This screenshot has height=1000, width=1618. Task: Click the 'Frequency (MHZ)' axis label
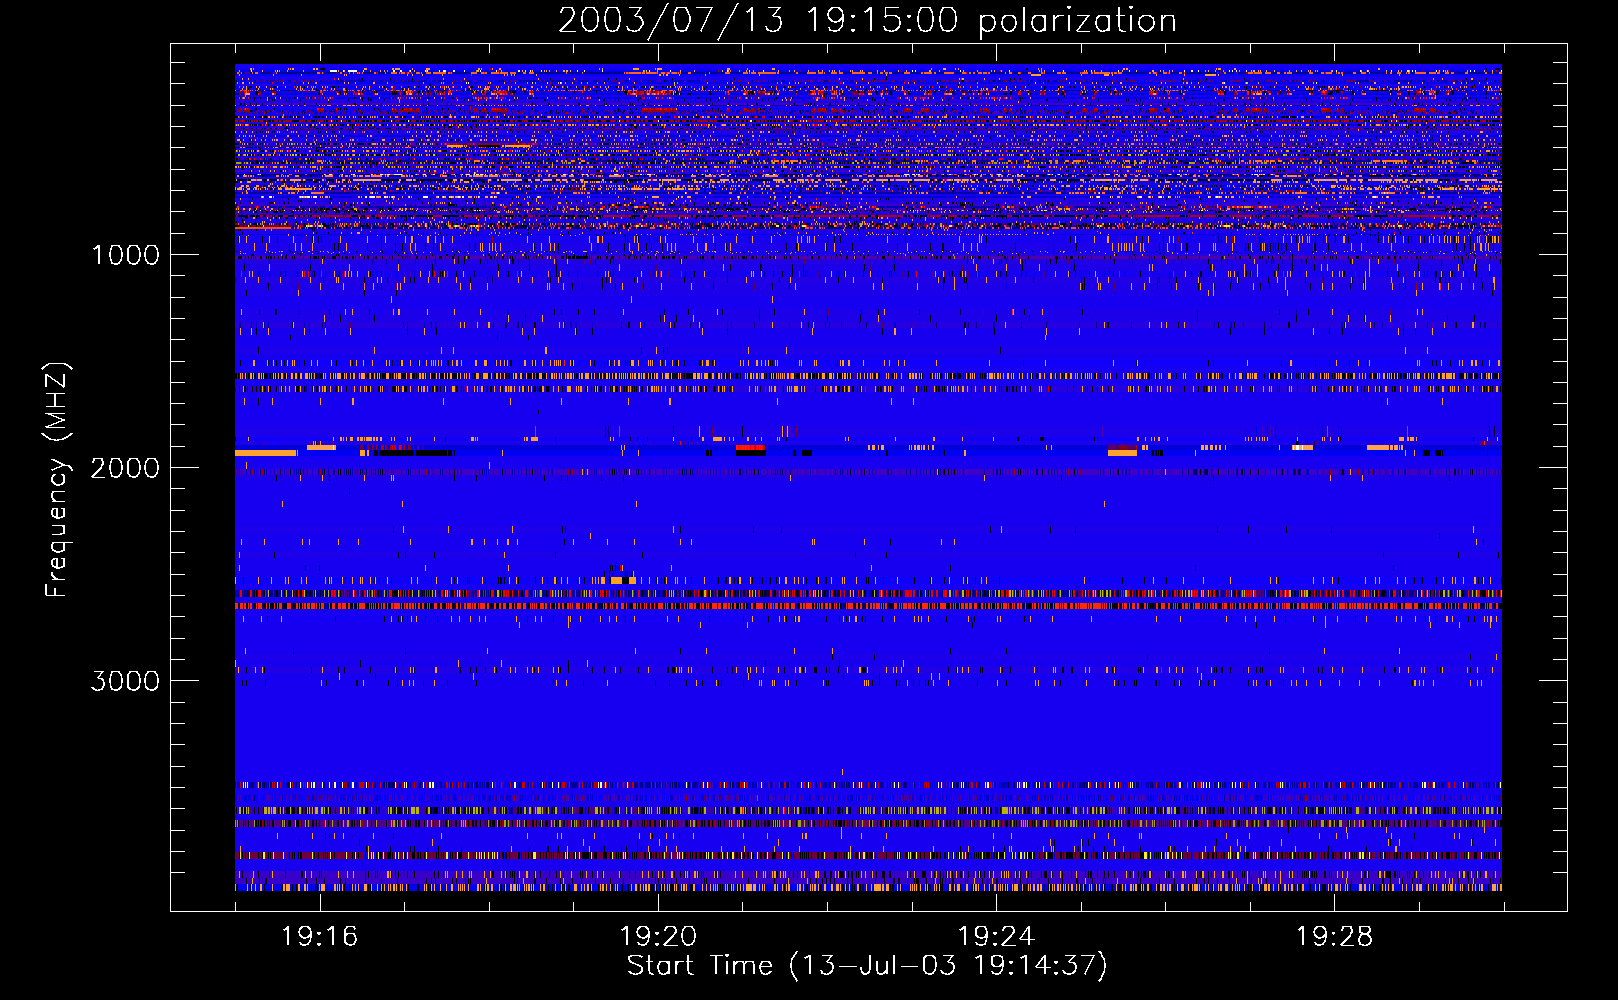[x=57, y=480]
